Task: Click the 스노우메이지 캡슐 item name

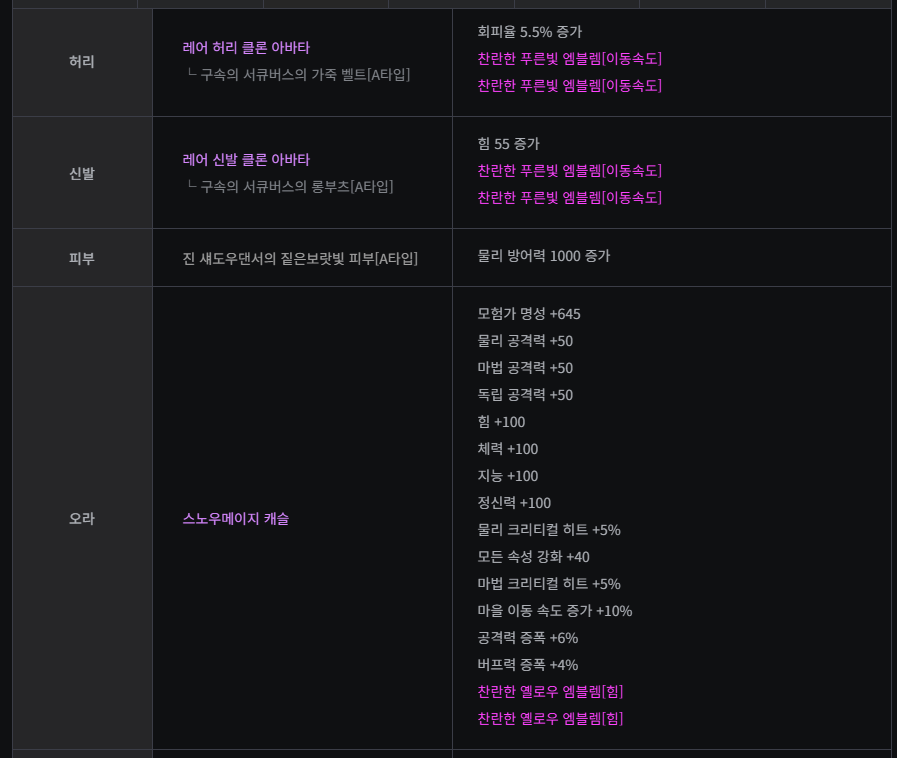Action: (x=236, y=519)
